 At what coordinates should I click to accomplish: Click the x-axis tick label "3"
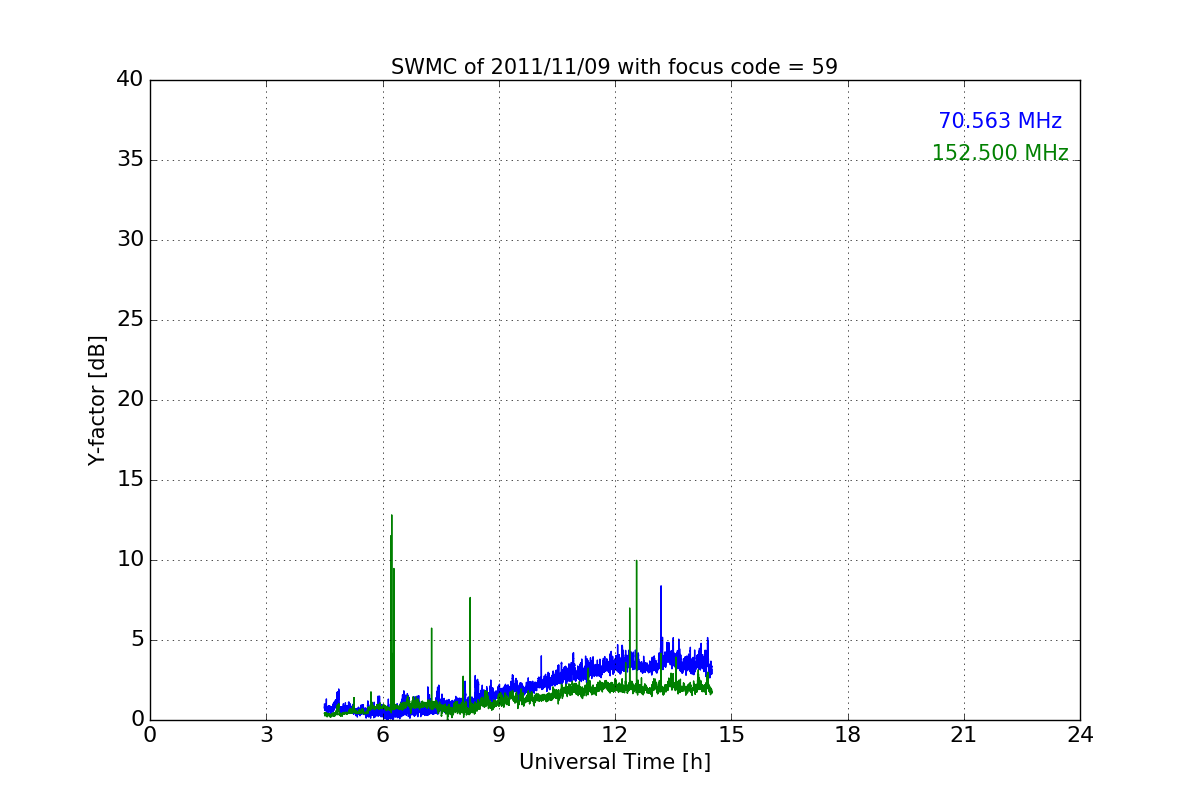click(x=266, y=735)
